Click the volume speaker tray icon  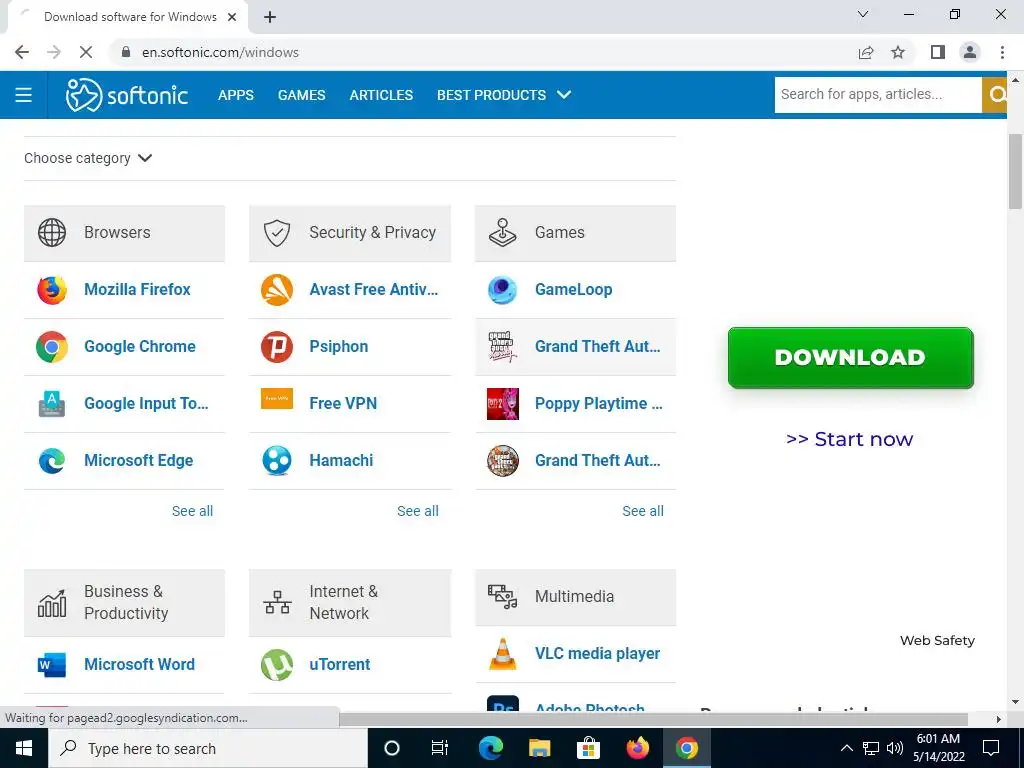point(895,748)
